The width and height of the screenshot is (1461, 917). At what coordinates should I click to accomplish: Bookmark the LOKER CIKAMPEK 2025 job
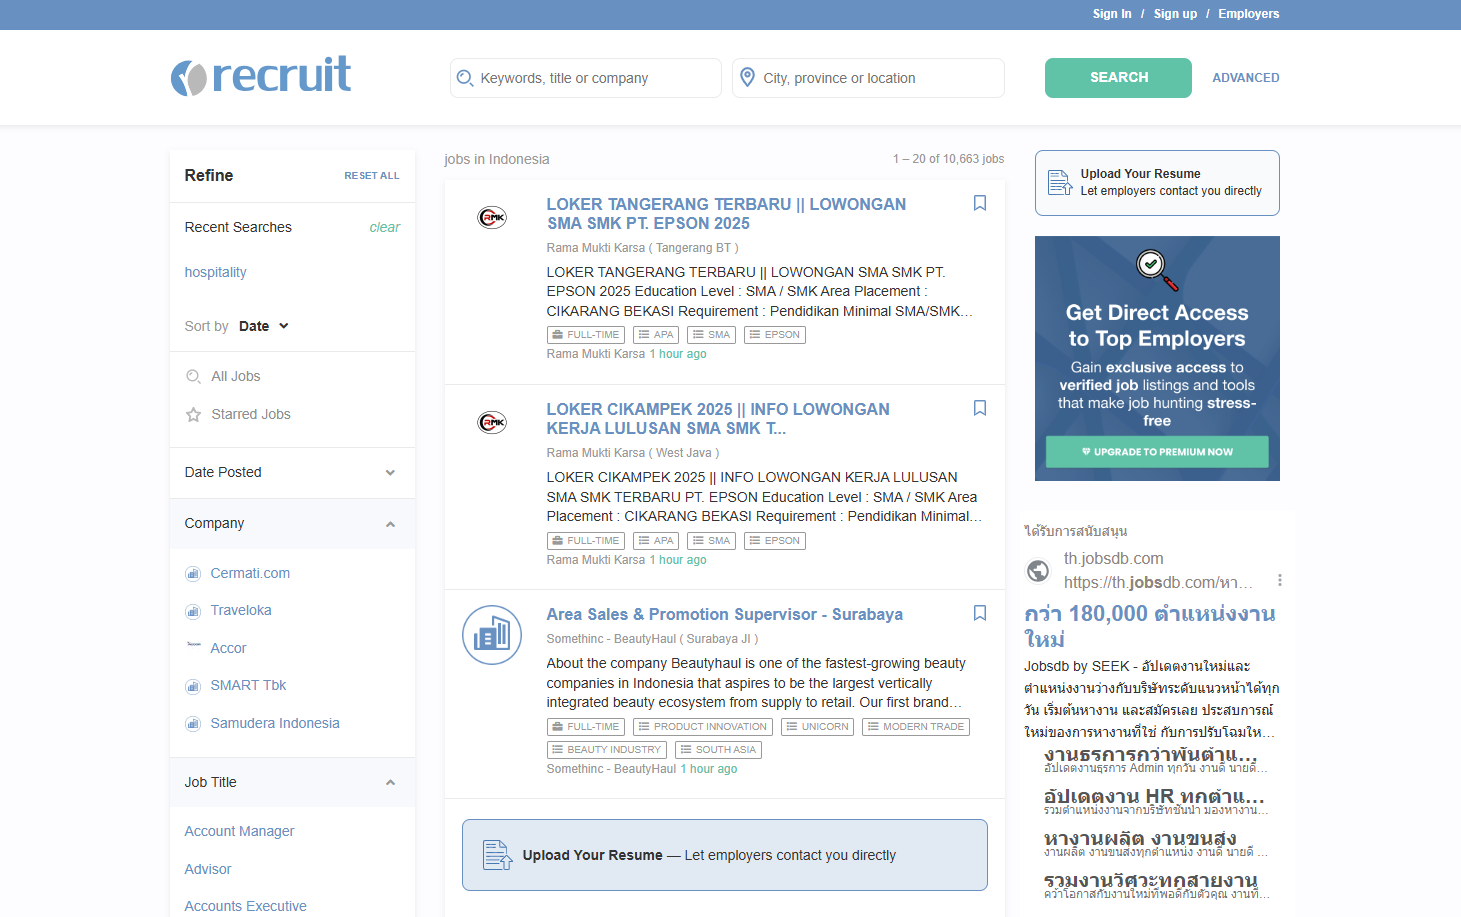[980, 408]
